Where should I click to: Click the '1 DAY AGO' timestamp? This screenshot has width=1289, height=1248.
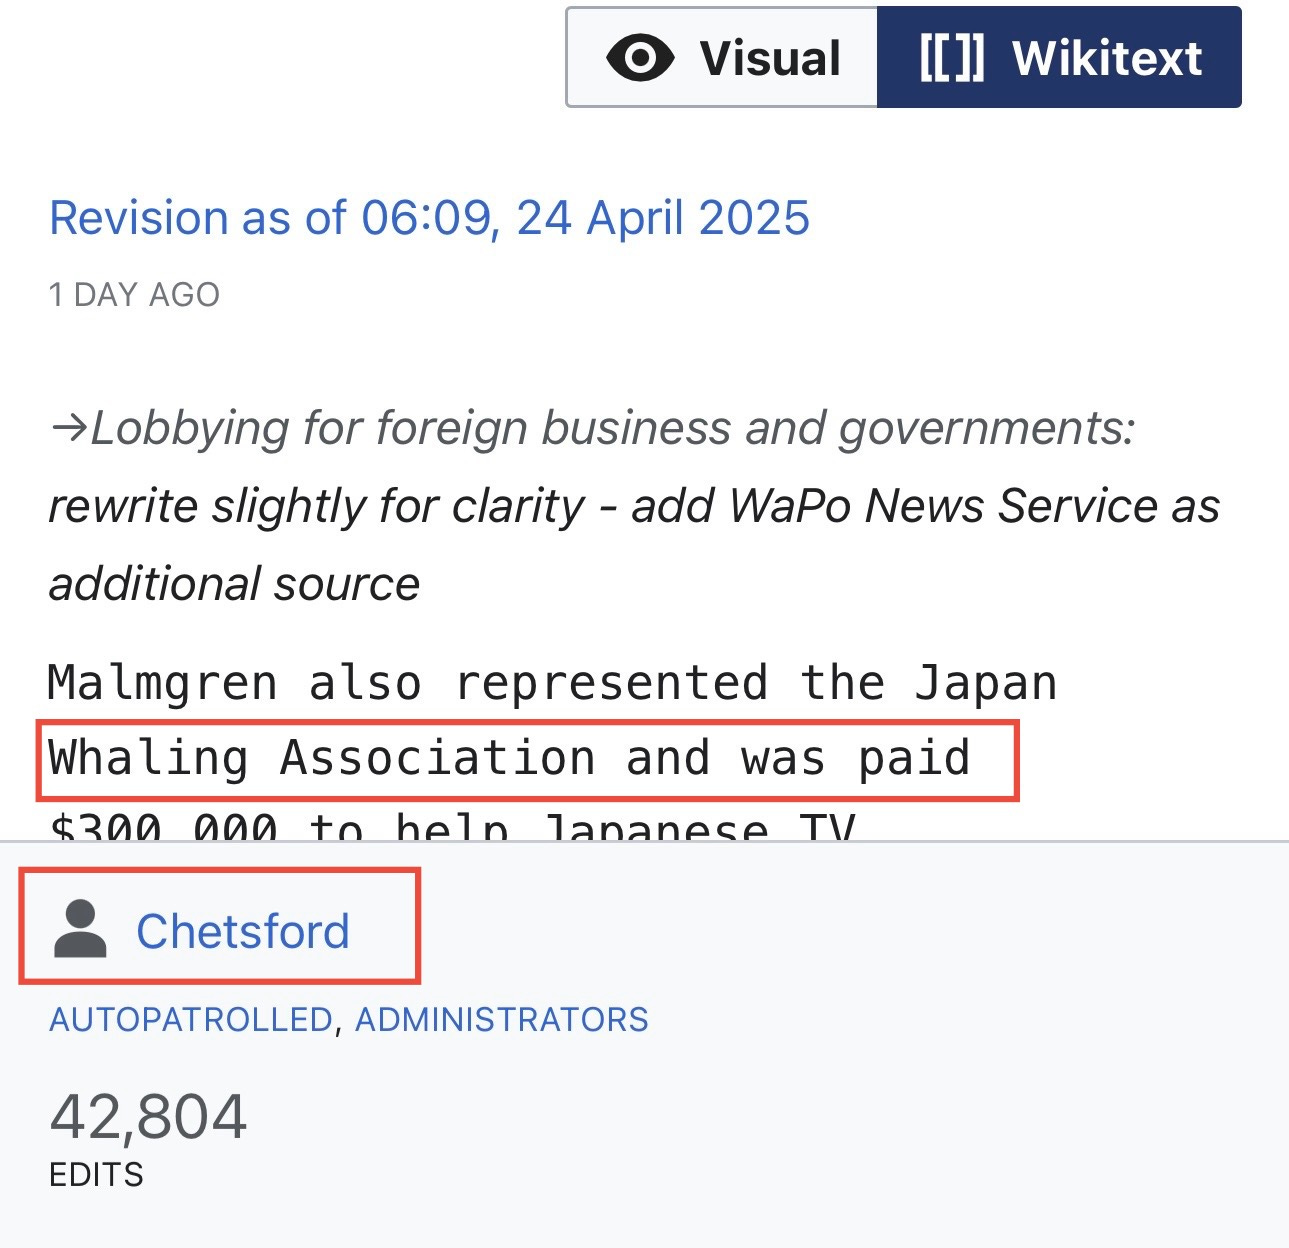coord(134,295)
